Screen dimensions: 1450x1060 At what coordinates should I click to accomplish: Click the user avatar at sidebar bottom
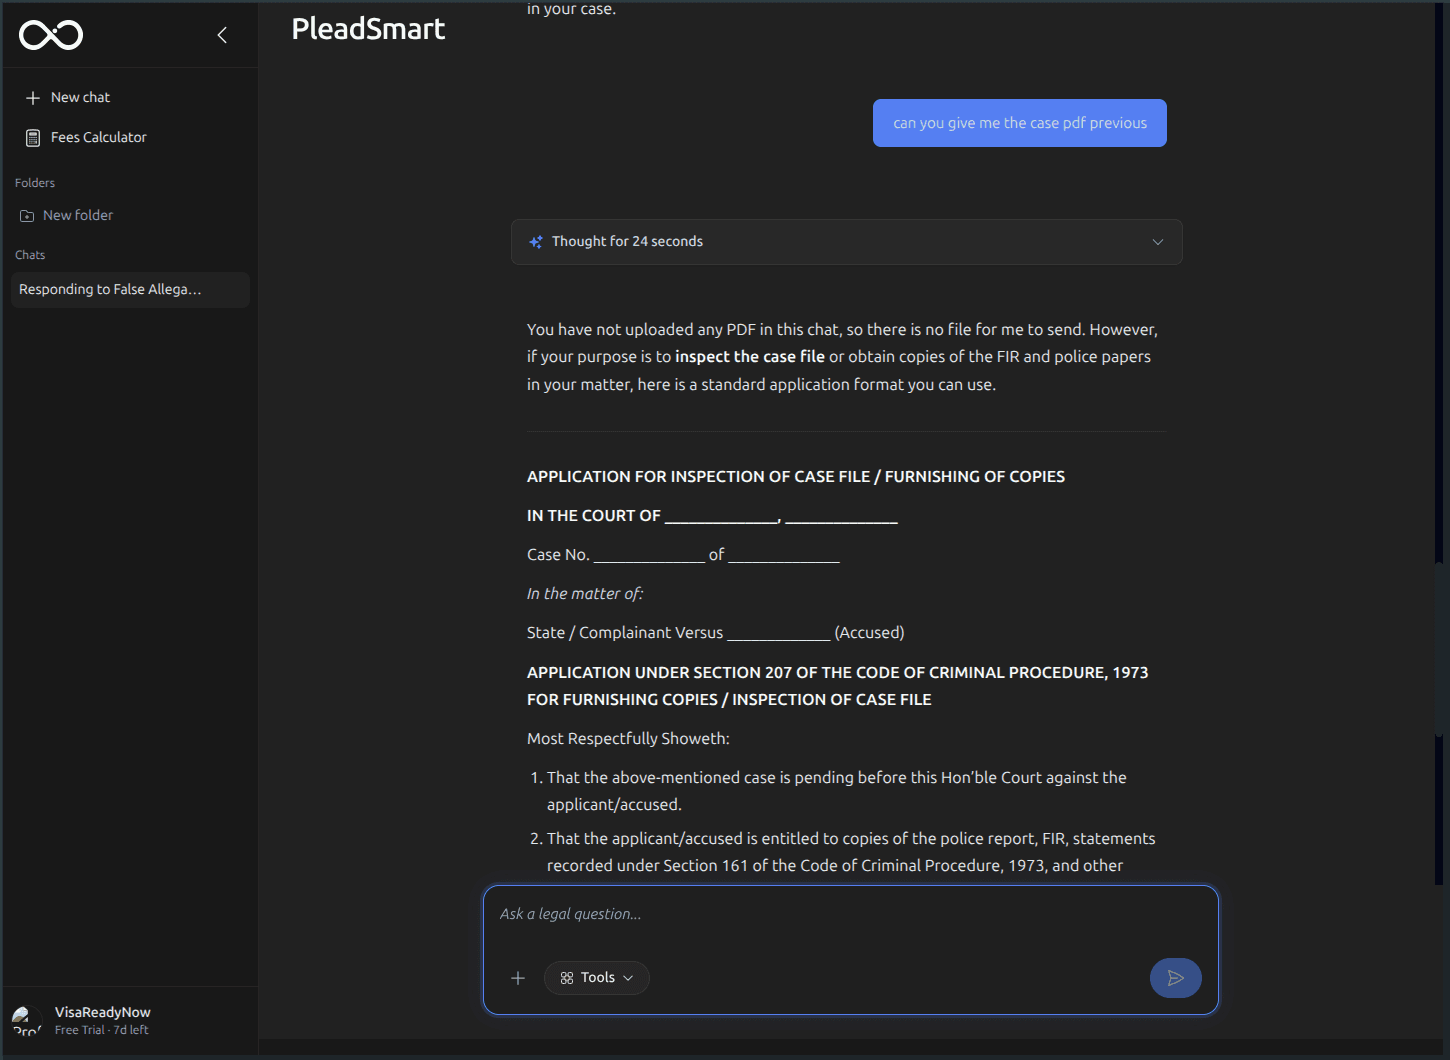[27, 1021]
